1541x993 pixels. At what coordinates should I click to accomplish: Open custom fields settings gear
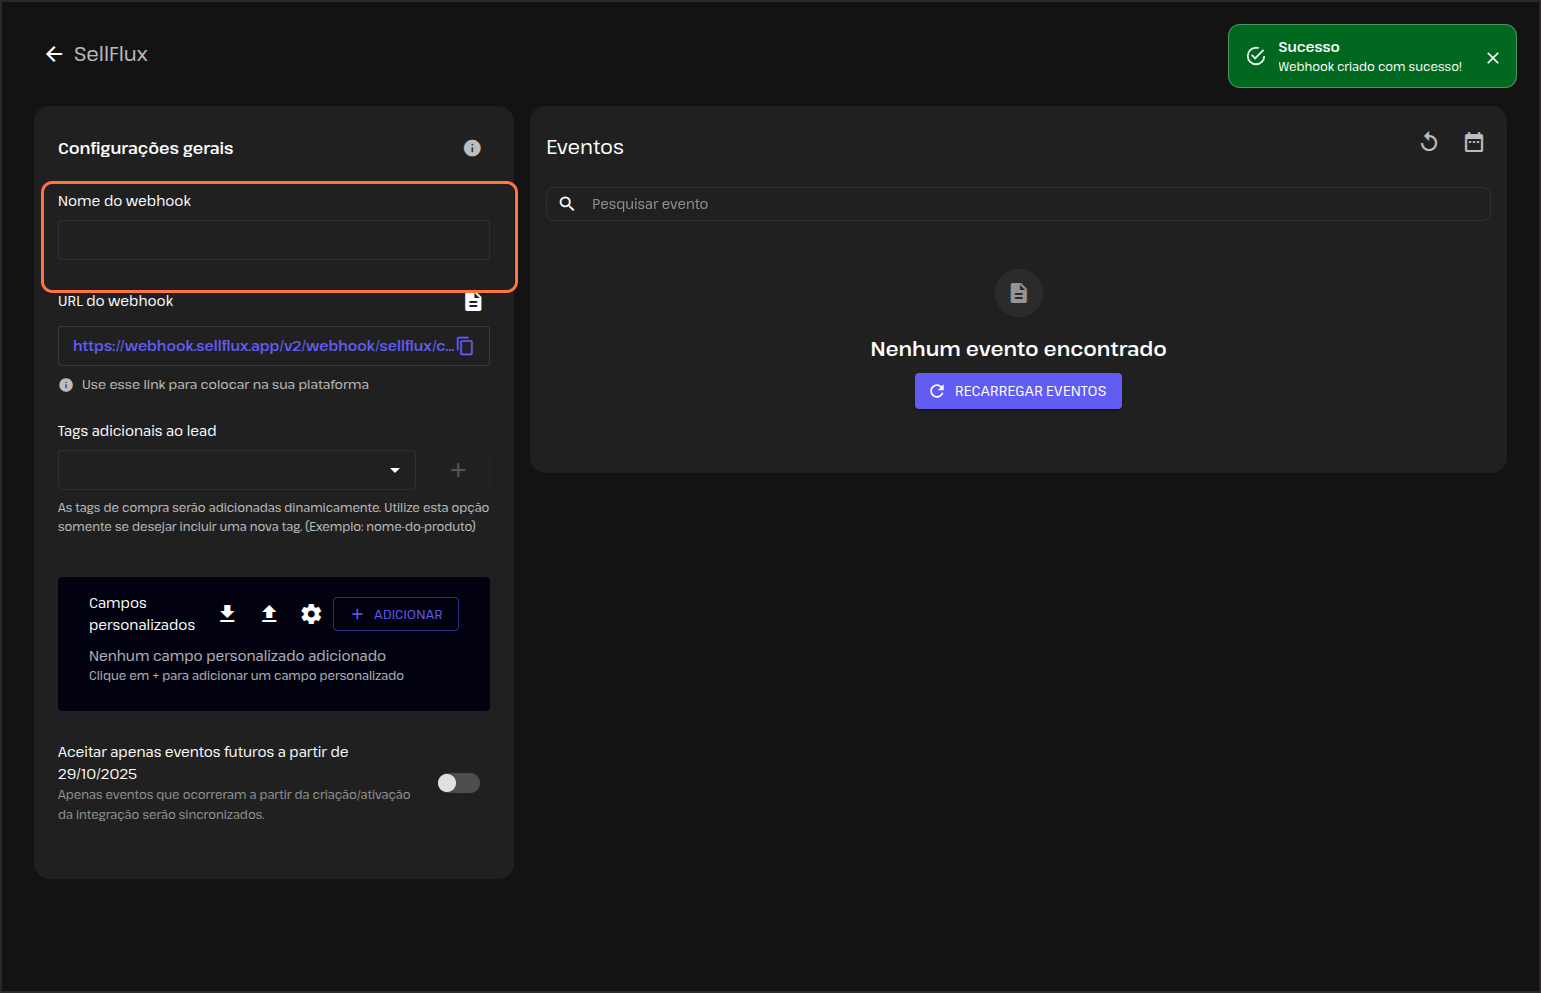(311, 614)
